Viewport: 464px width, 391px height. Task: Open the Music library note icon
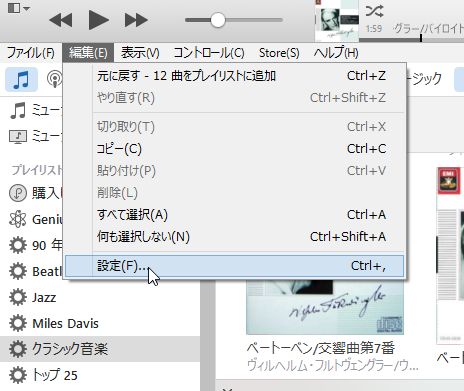coord(21,79)
